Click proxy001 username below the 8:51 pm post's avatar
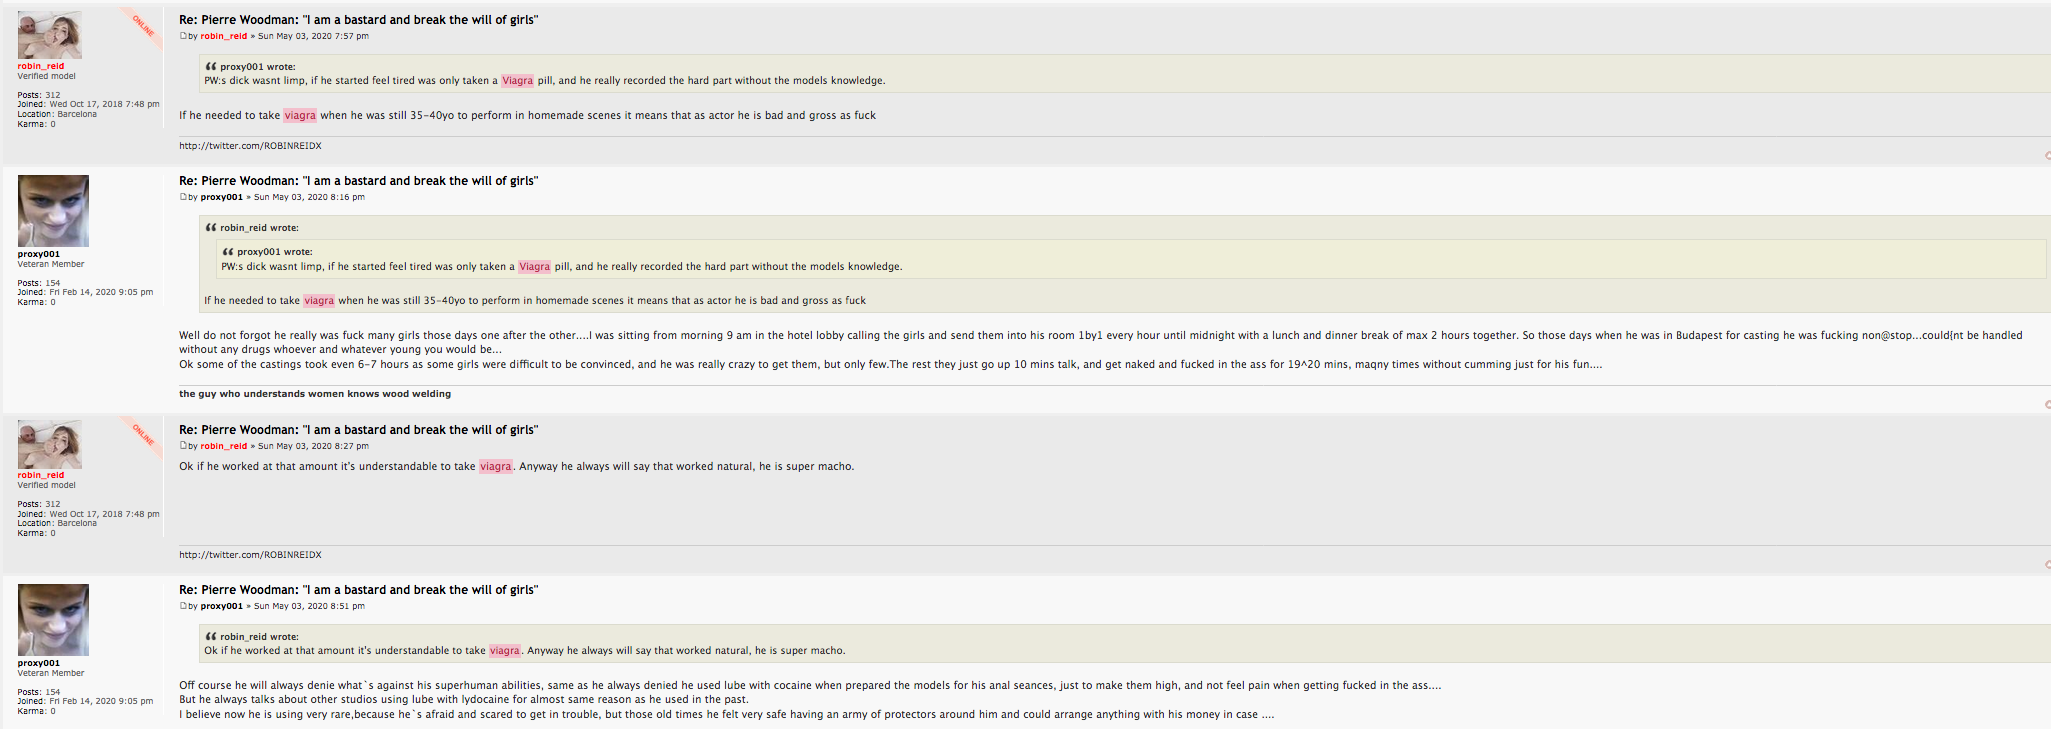The width and height of the screenshot is (2051, 729). click(38, 663)
